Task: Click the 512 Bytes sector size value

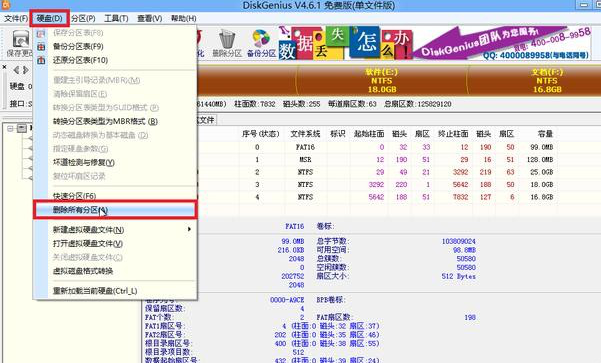Action: [458, 276]
